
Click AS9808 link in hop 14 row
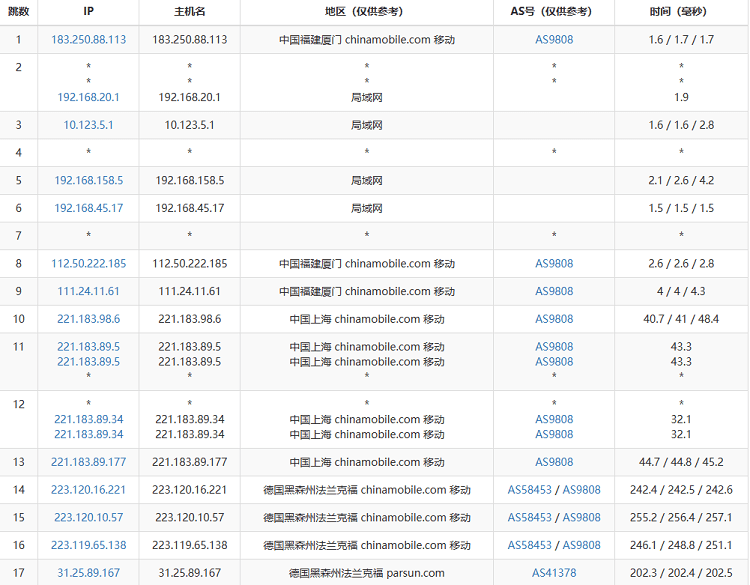coord(581,490)
